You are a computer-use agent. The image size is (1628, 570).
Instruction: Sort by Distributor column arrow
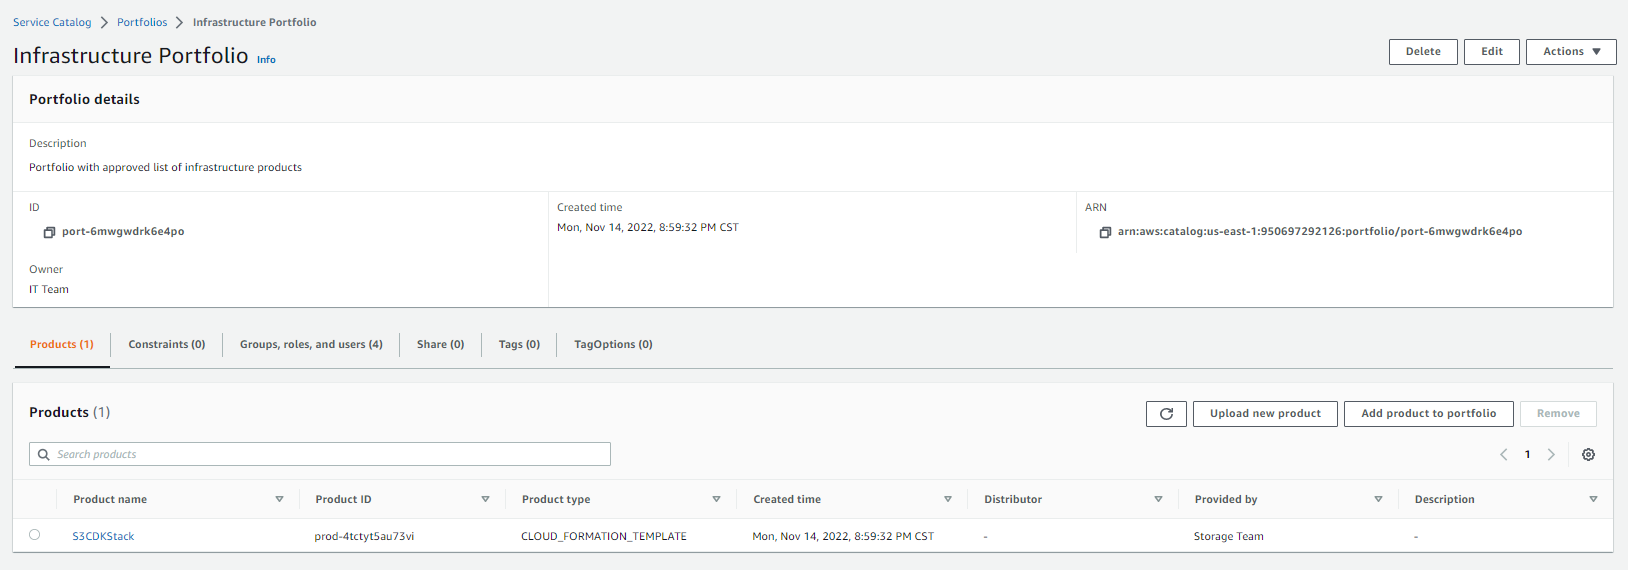click(1158, 499)
